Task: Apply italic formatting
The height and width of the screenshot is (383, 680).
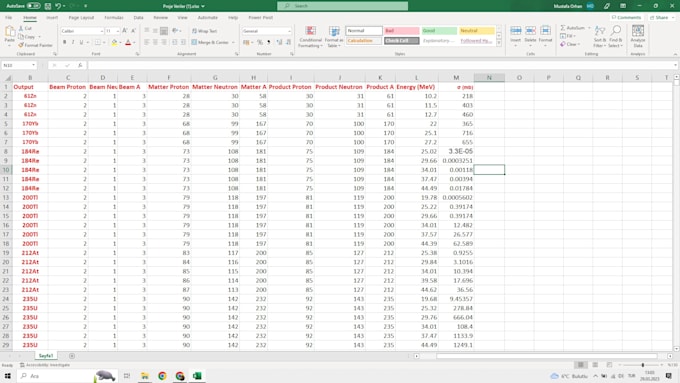Action: pos(73,43)
